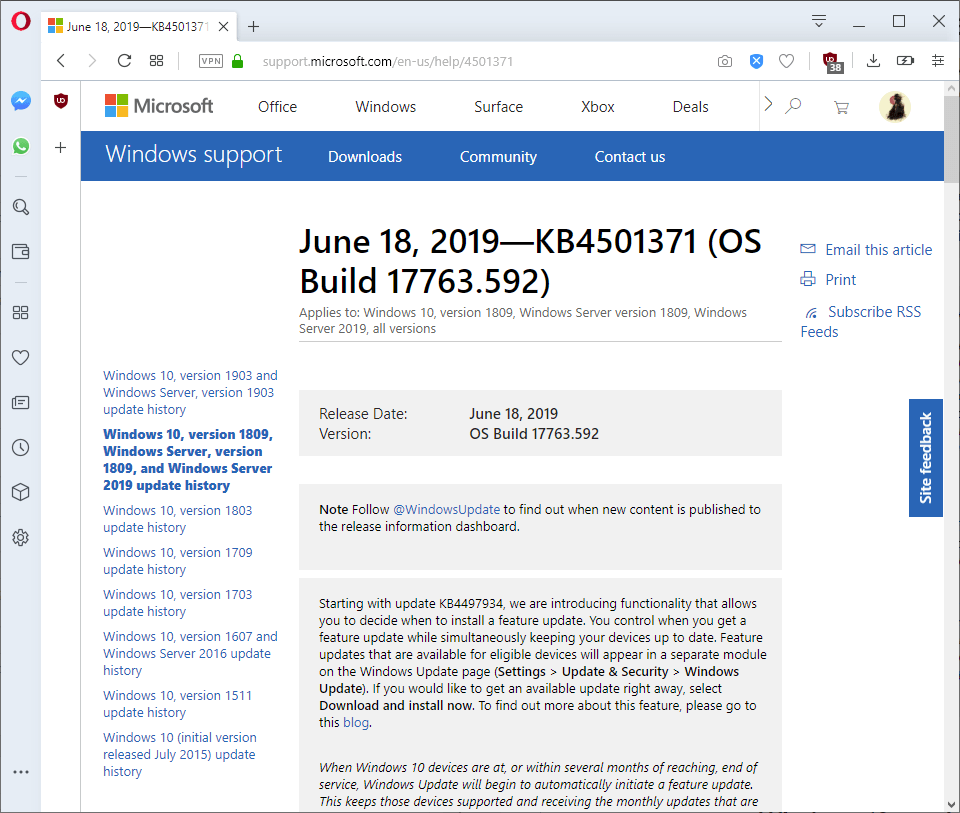The image size is (960, 813).
Task: Open the battery saver icon
Action: tap(906, 61)
